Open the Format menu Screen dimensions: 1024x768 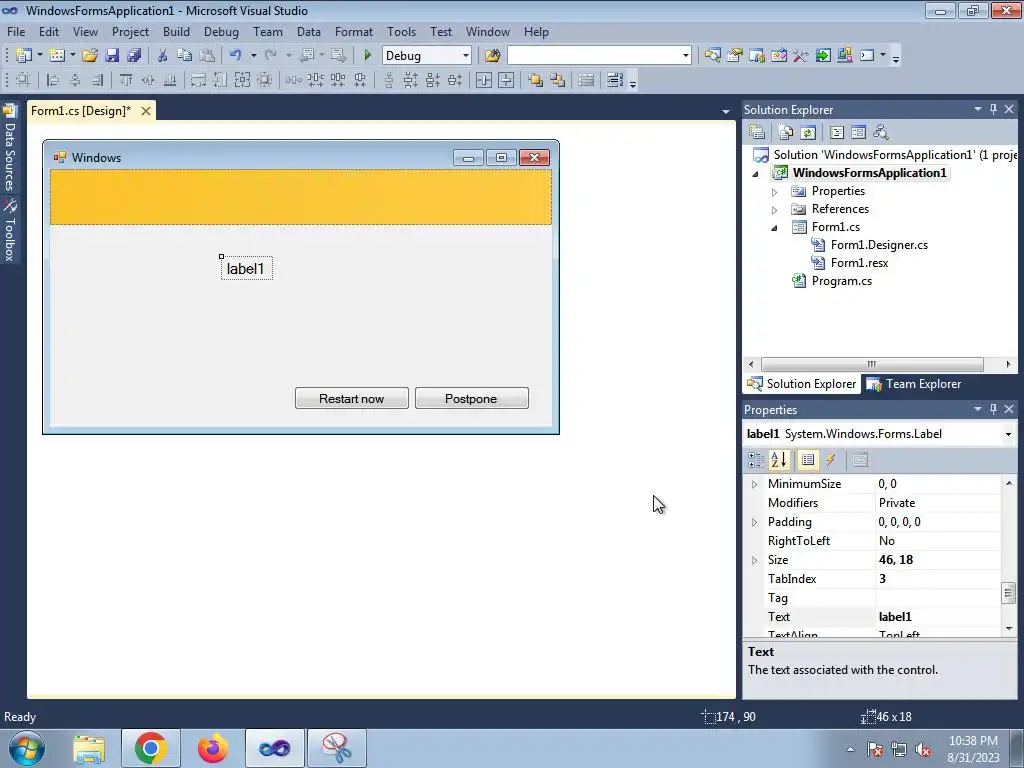point(354,32)
